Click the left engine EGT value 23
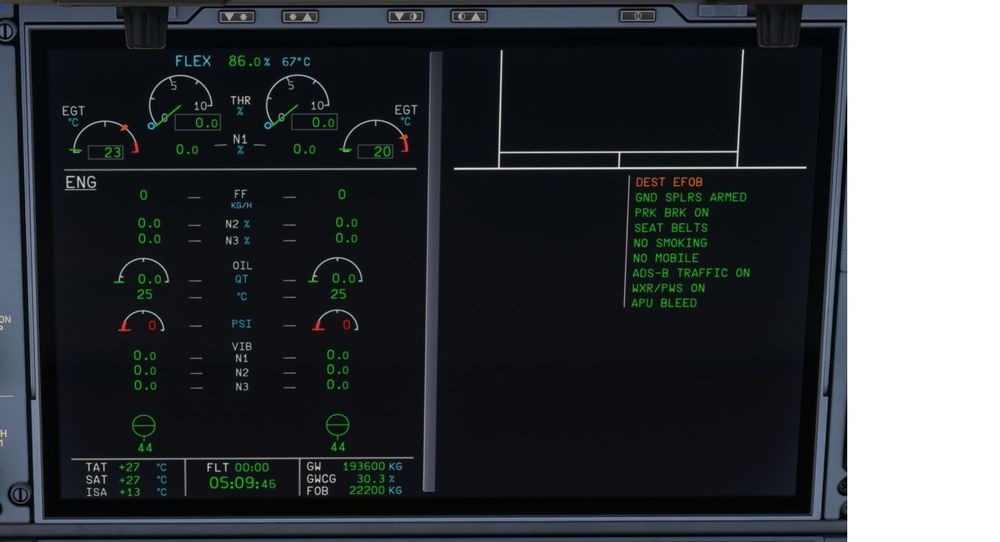 coord(105,152)
